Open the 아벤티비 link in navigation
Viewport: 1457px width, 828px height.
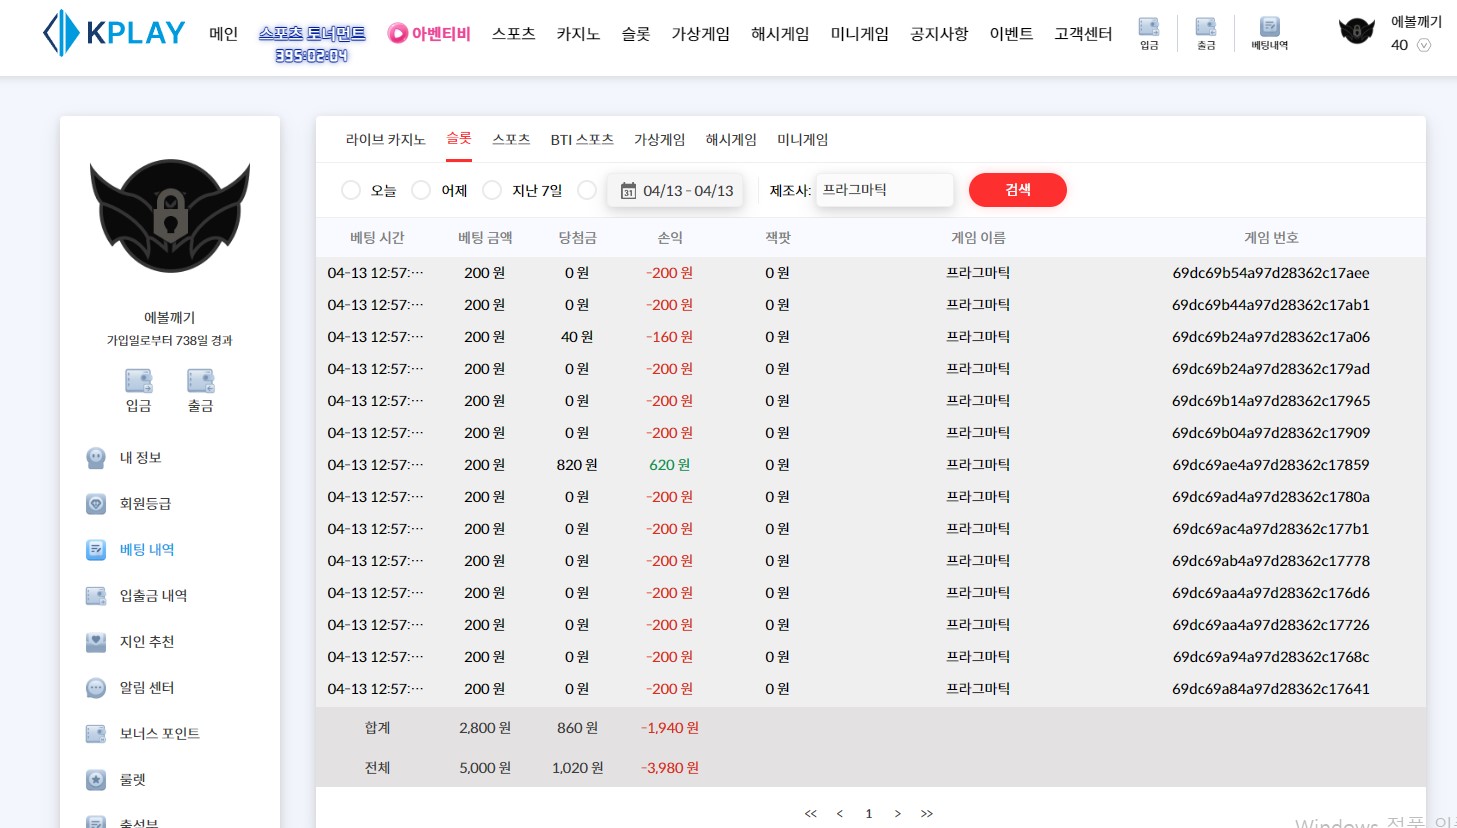[x=429, y=34]
